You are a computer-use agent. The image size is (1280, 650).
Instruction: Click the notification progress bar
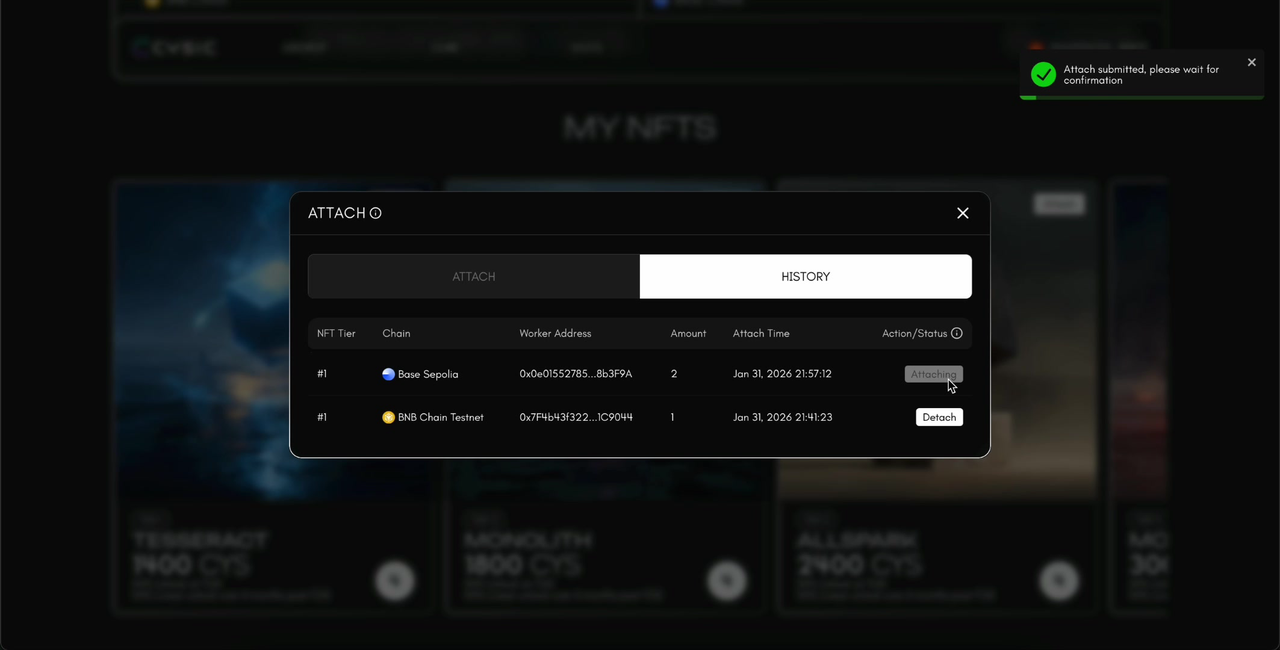point(1141,97)
